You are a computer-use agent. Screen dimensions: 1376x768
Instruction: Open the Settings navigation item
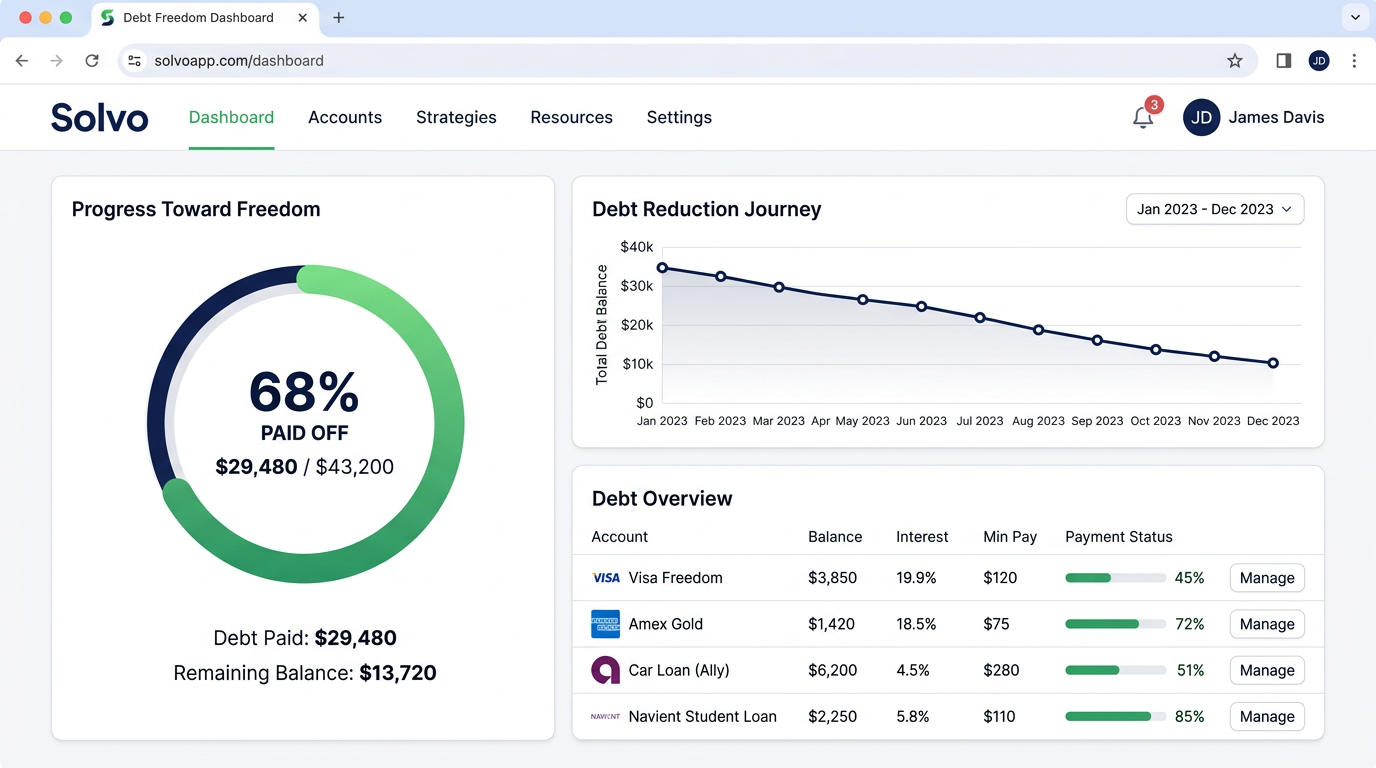pos(679,117)
